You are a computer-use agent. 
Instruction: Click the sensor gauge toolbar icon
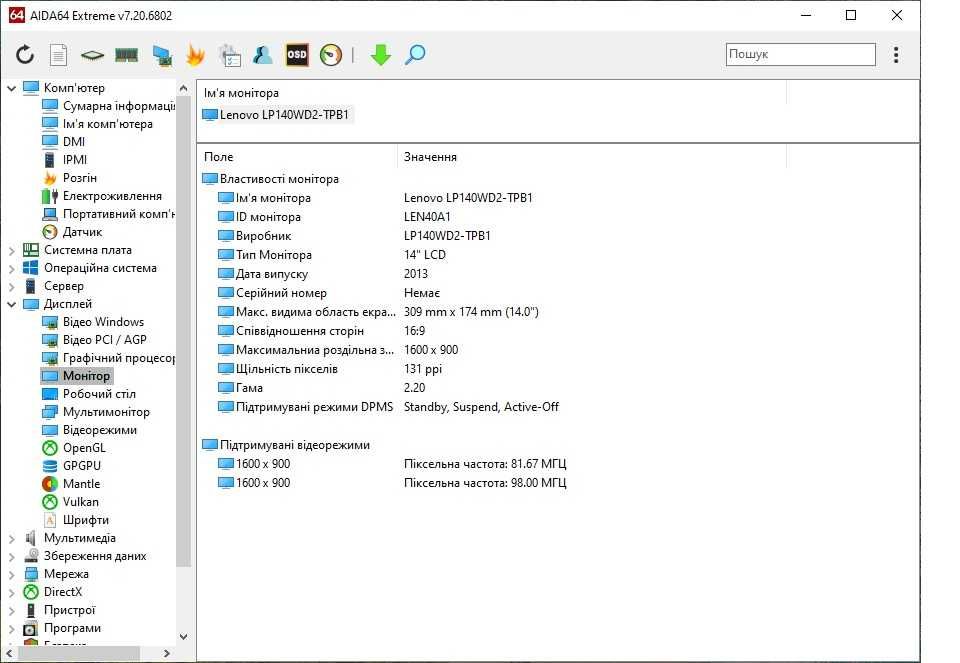pyautogui.click(x=331, y=55)
